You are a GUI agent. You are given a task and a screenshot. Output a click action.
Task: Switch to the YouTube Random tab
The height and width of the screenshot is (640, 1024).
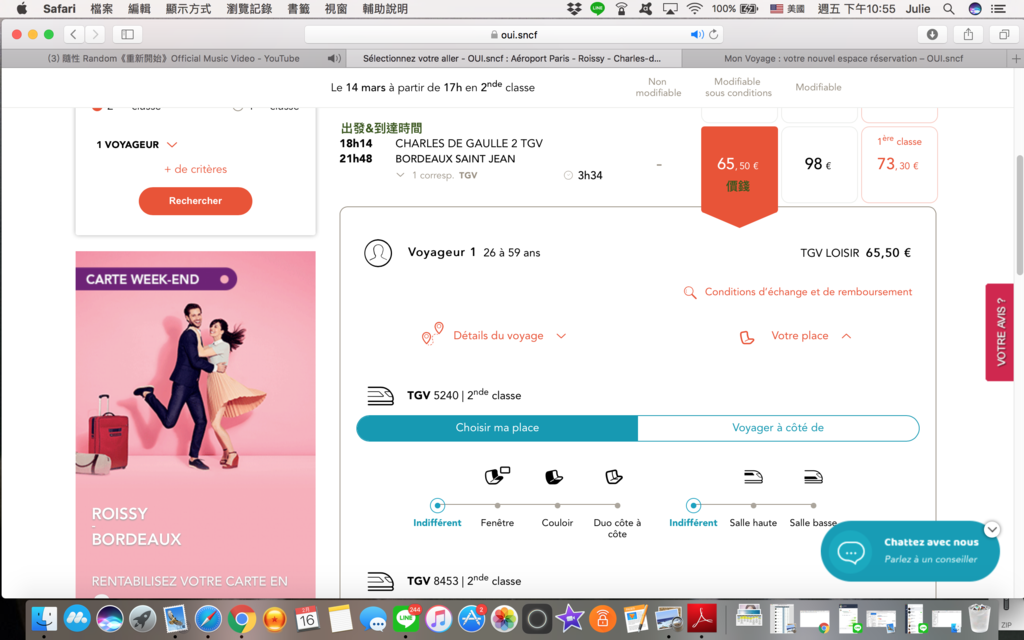(x=173, y=58)
